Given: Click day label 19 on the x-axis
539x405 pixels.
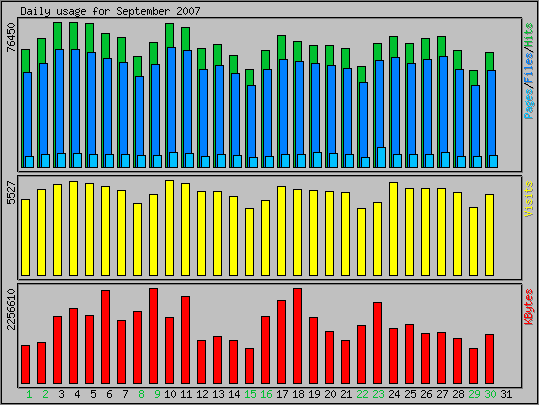Looking at the screenshot, I should click(x=314, y=394).
